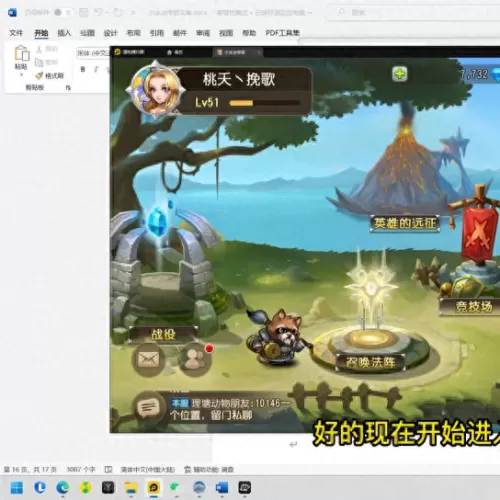
Task: Click the yellow emulator taskbar icon
Action: [x=153, y=488]
